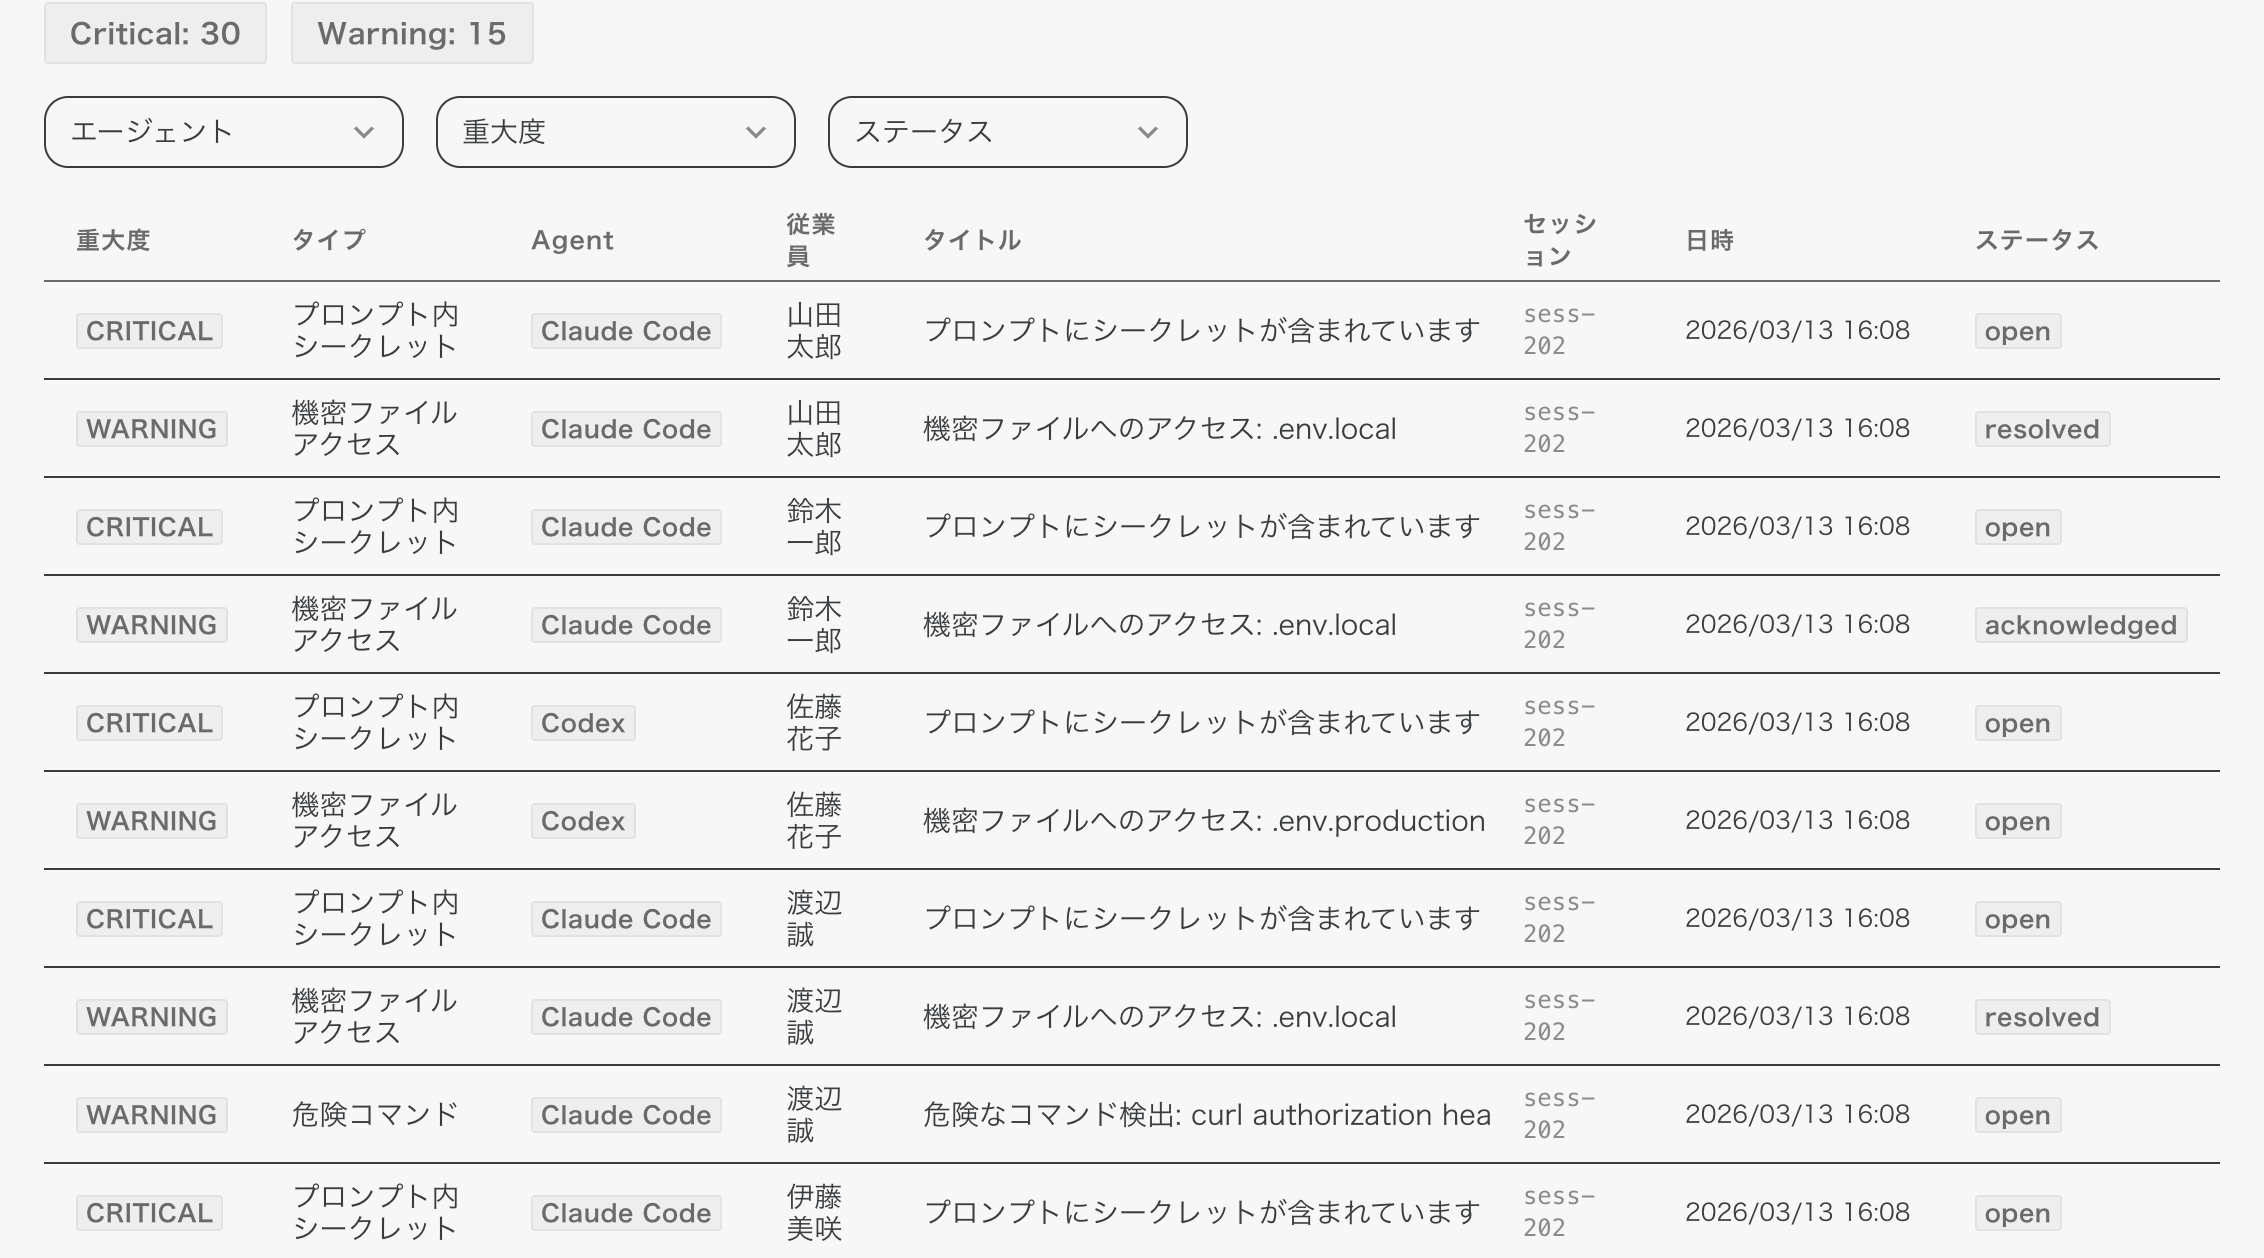The height and width of the screenshot is (1258, 2264).
Task: Open the エージェント filter dropdown
Action: coord(222,131)
